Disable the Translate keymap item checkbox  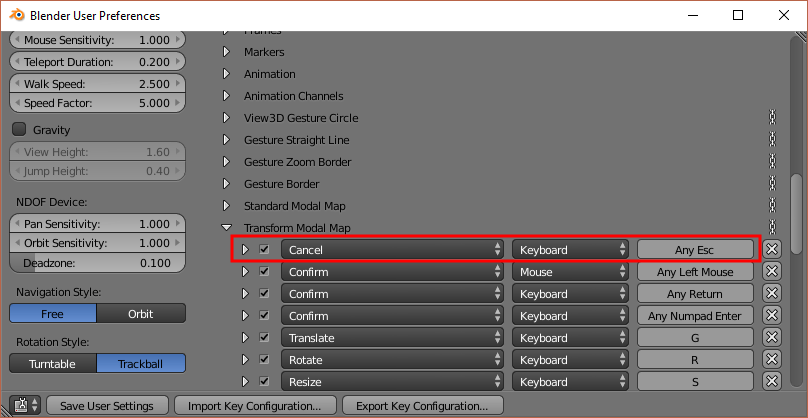(264, 338)
